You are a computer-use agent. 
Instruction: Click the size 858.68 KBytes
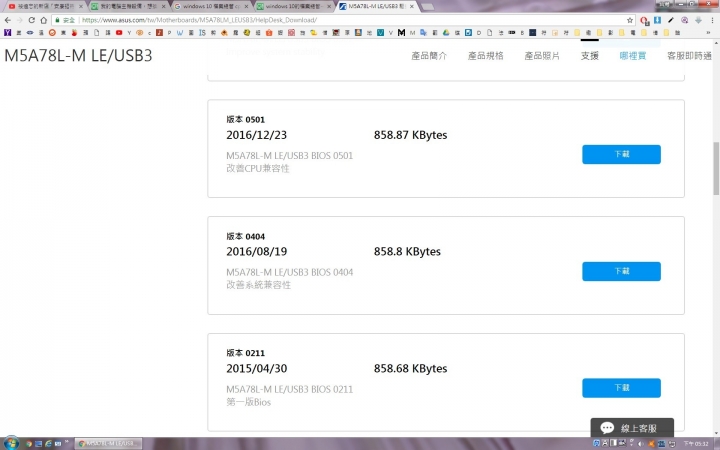coord(410,368)
